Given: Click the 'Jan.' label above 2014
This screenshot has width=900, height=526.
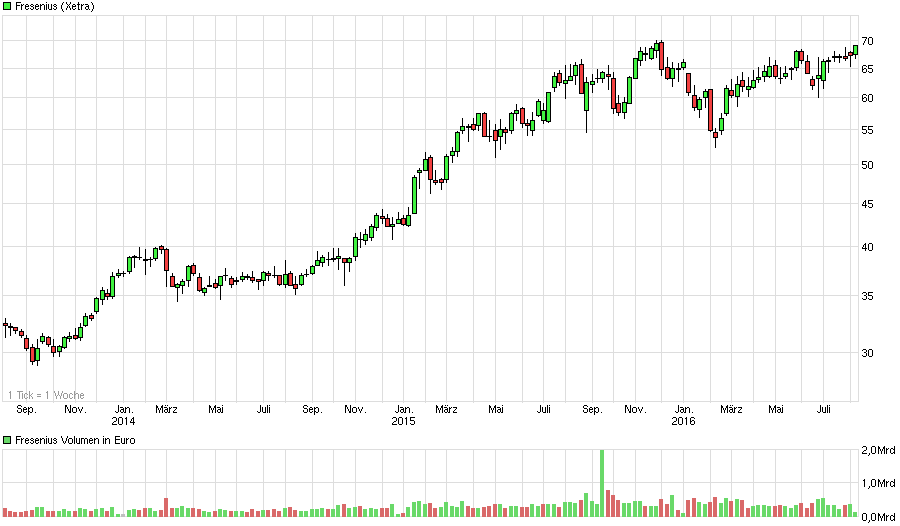Looking at the screenshot, I should click(124, 409).
